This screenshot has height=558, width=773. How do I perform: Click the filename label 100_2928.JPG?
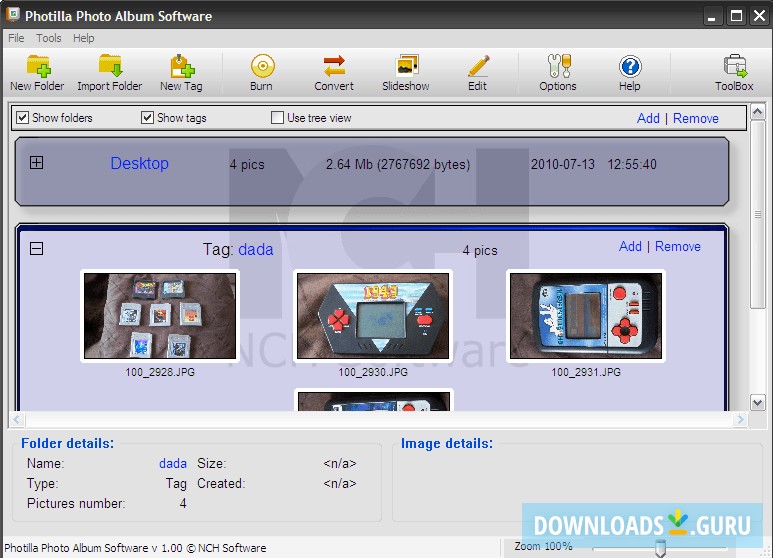point(160,372)
